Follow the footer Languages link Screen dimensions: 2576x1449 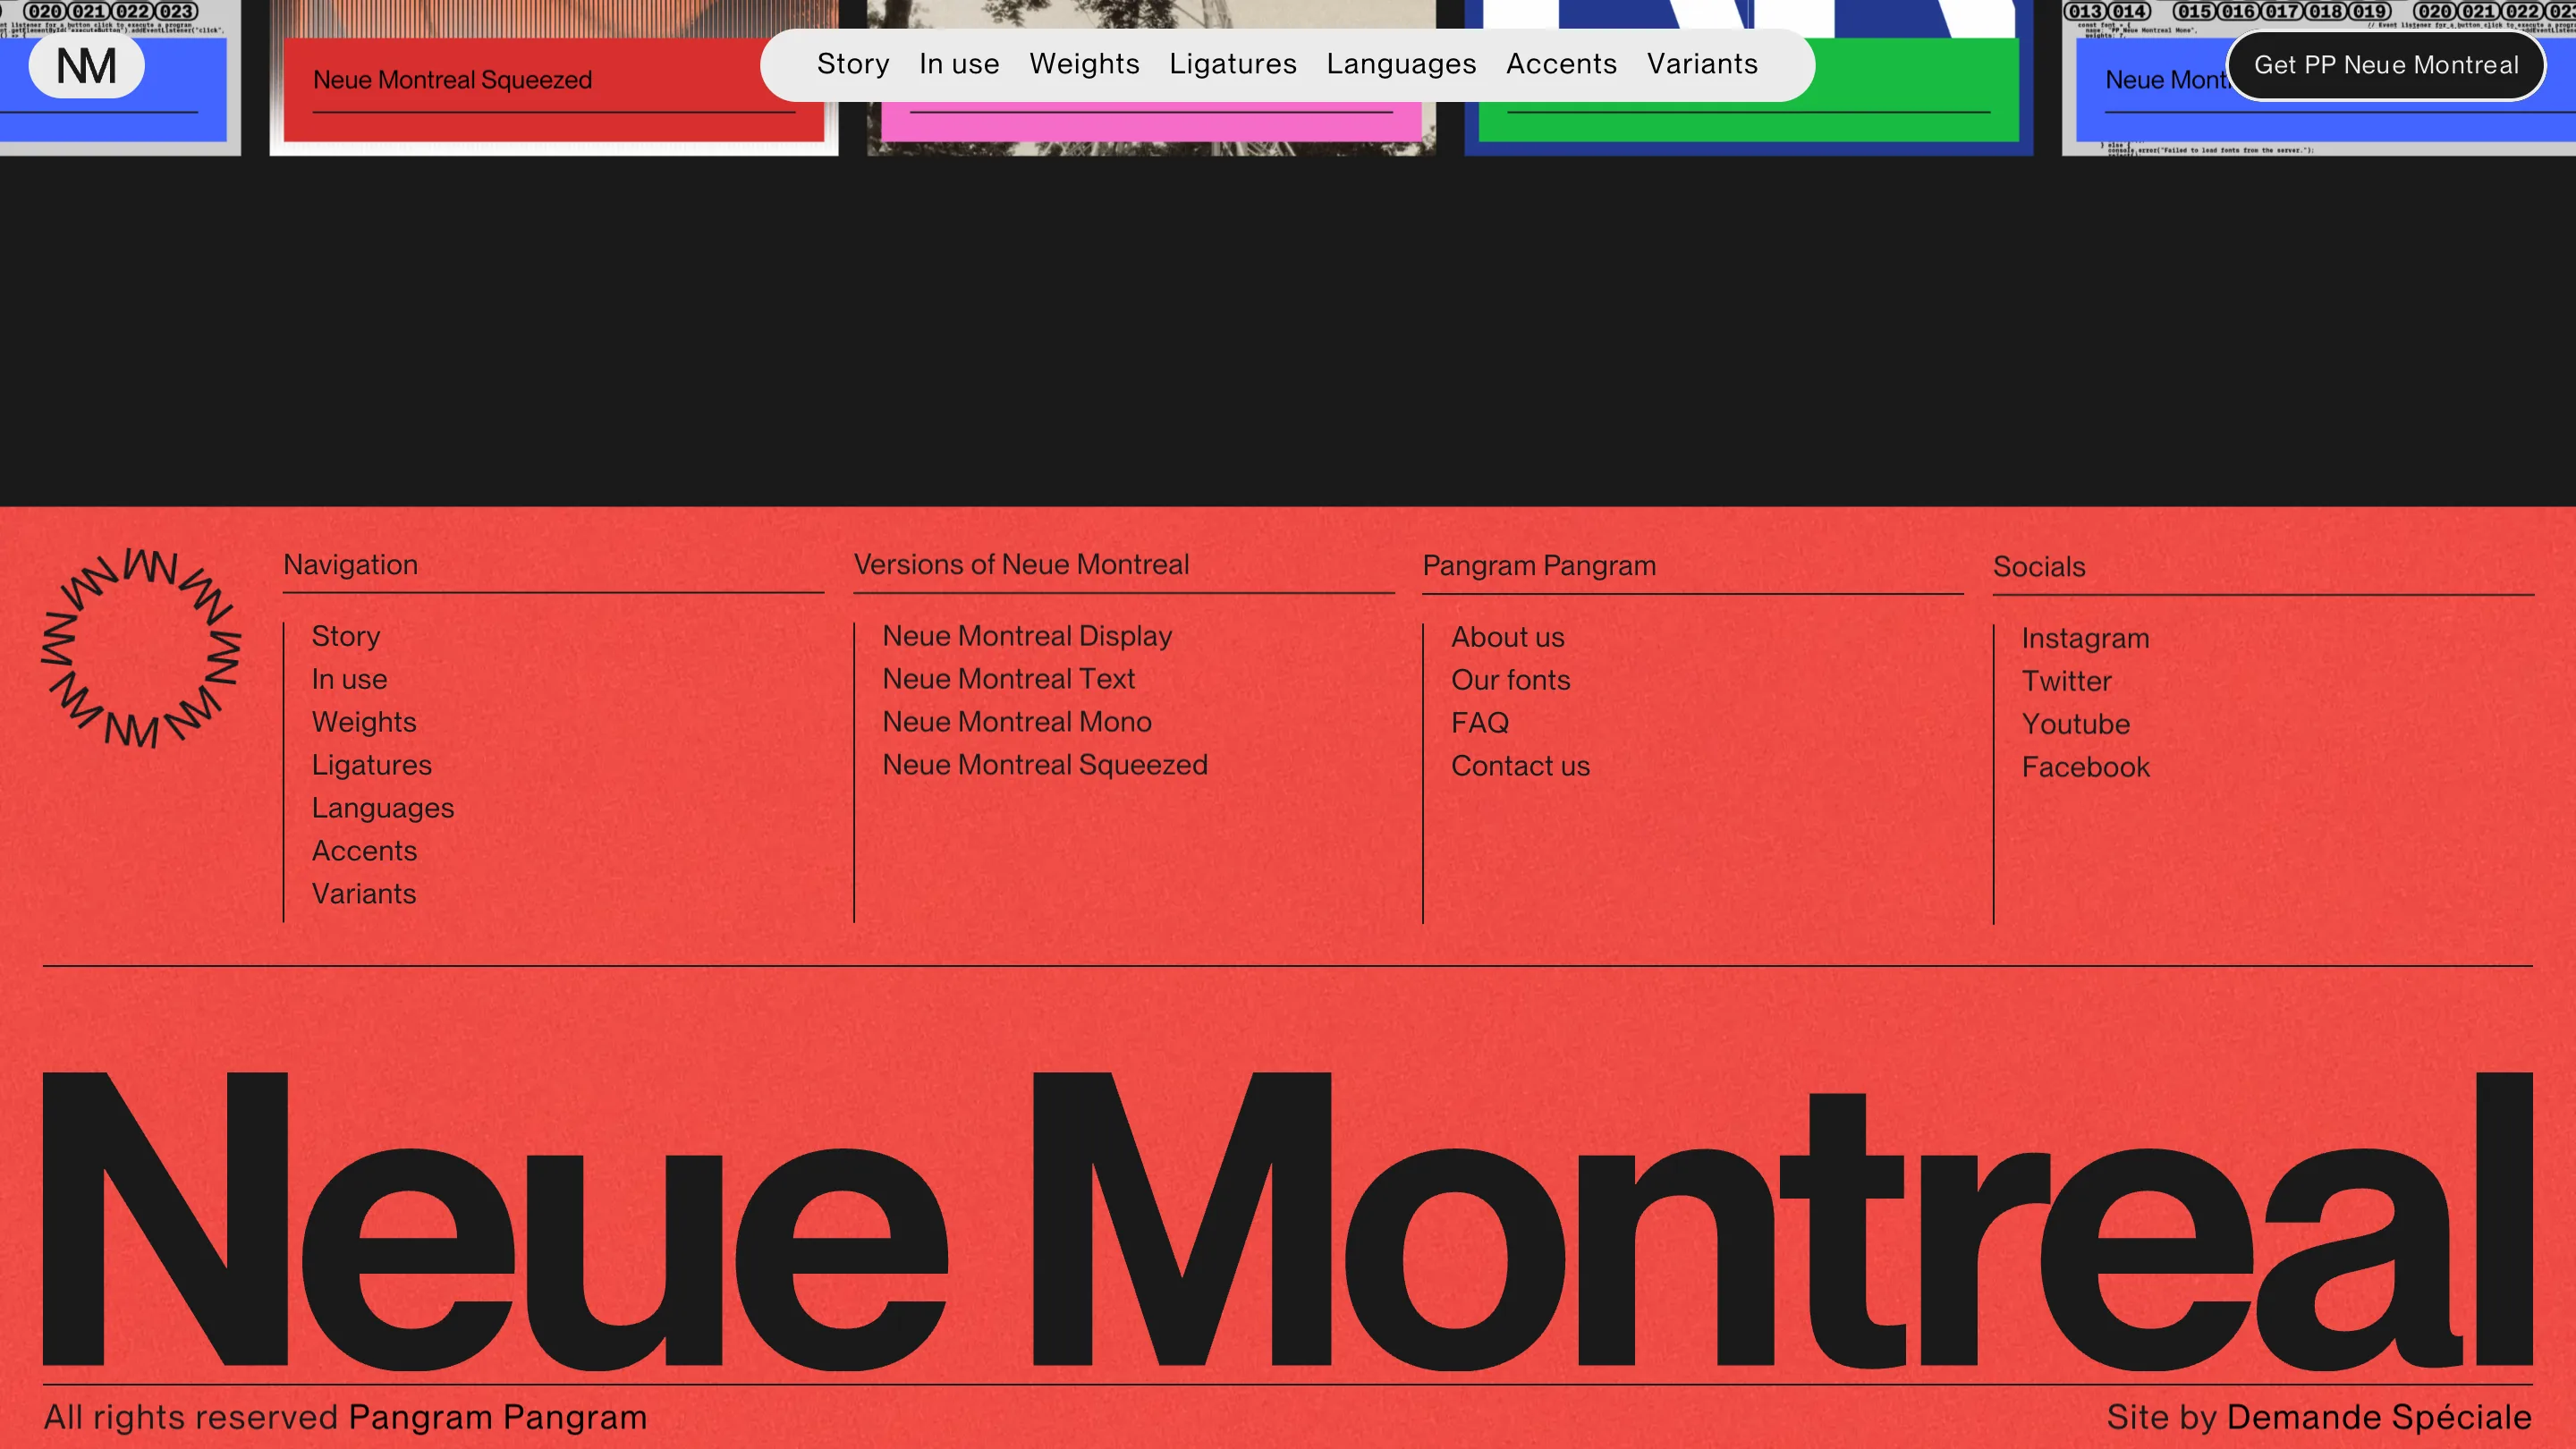pos(383,808)
